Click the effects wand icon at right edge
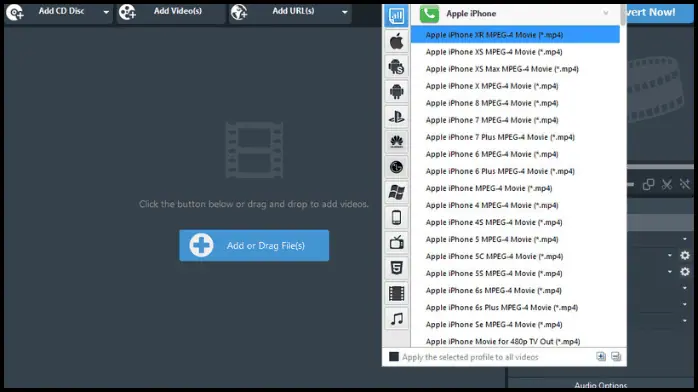 pyautogui.click(x=685, y=184)
